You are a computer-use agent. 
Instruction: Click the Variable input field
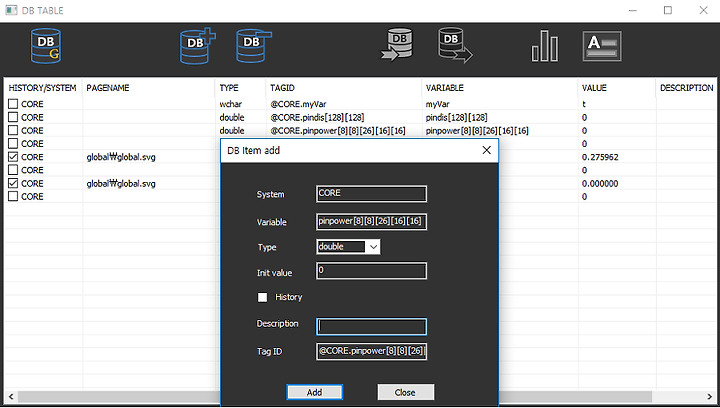(371, 222)
